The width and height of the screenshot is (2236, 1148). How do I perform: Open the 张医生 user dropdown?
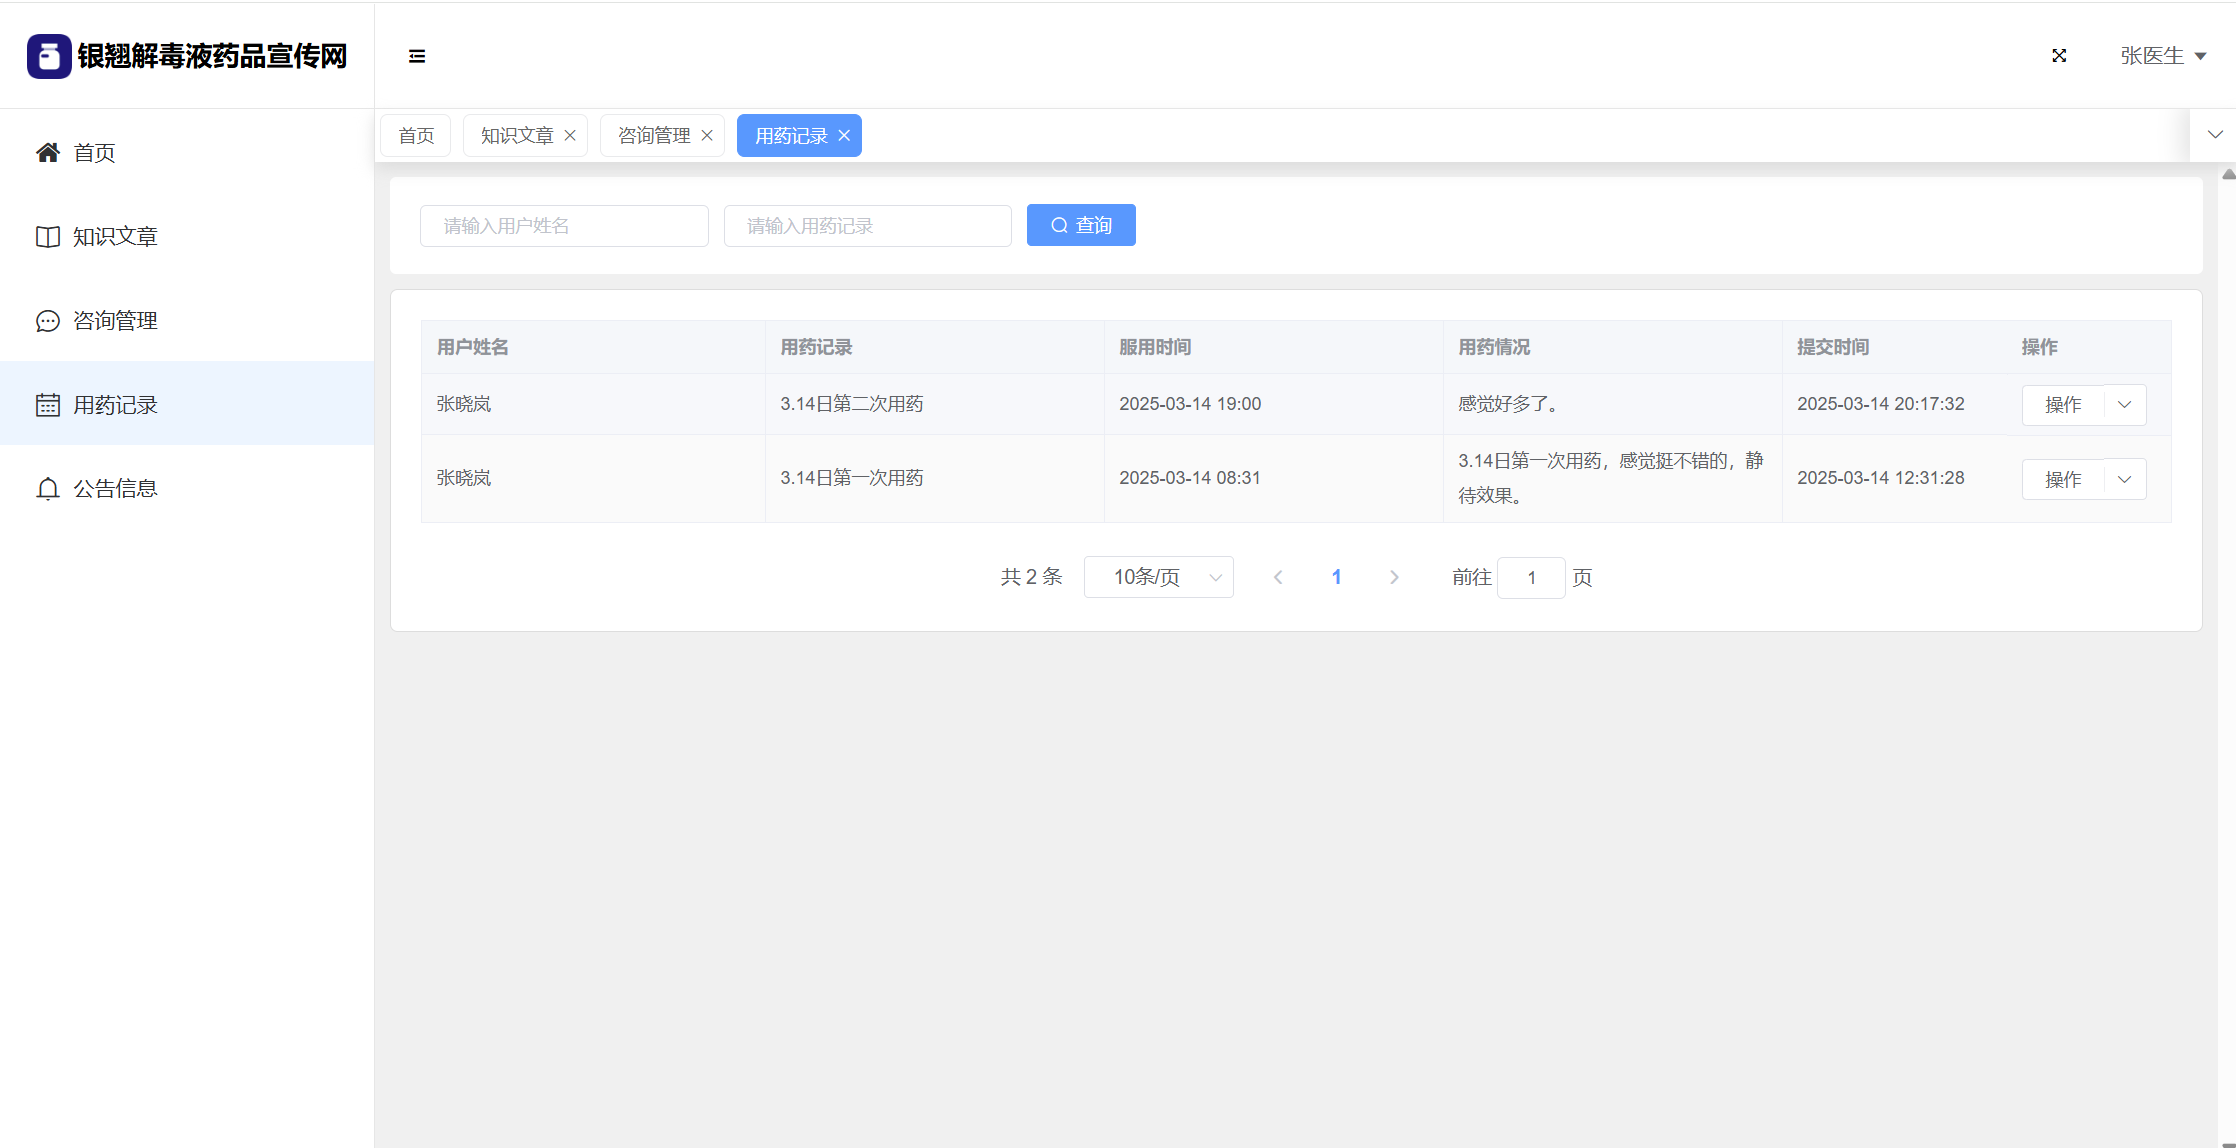click(2162, 56)
